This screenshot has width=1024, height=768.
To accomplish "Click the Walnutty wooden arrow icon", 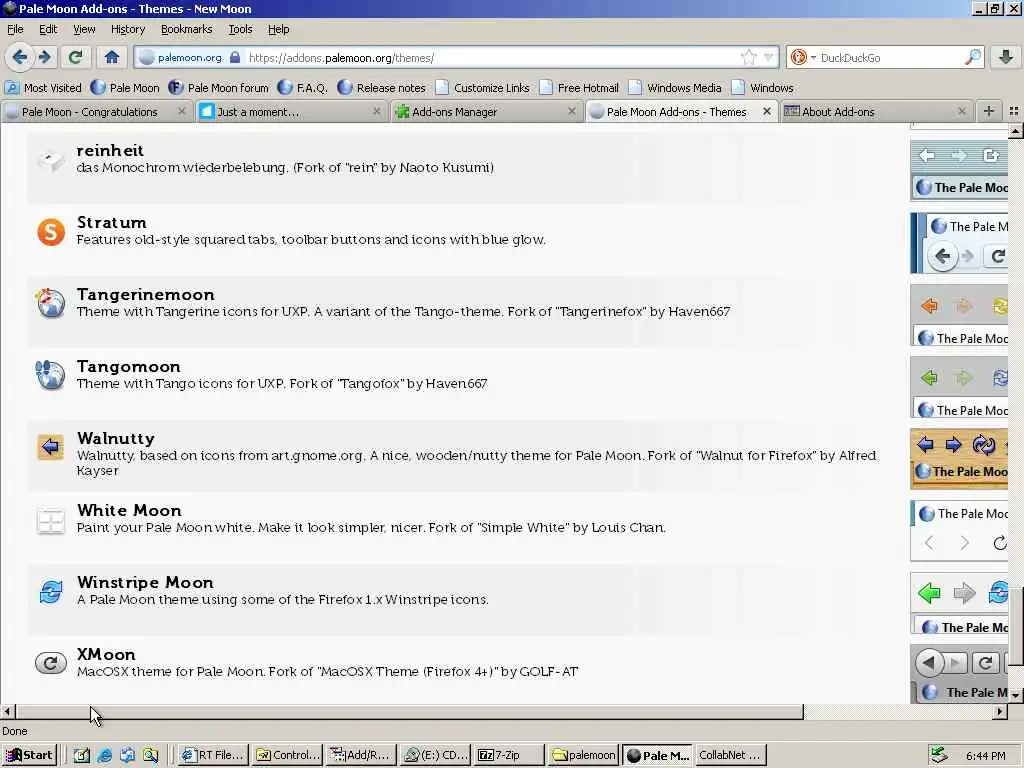I will pos(50,447).
